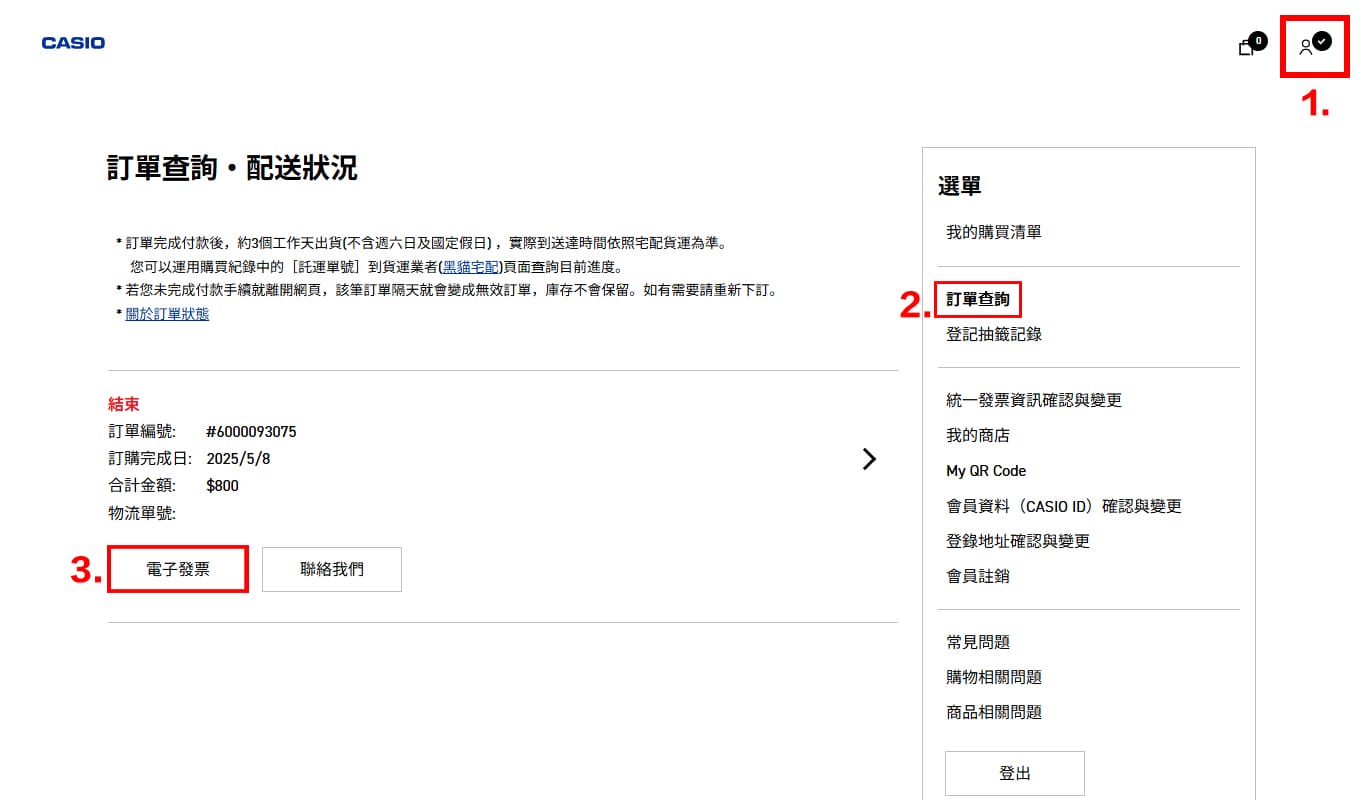Select 我的購買清單 in the menu
Screen dimensions: 1372x800
pos(993,232)
